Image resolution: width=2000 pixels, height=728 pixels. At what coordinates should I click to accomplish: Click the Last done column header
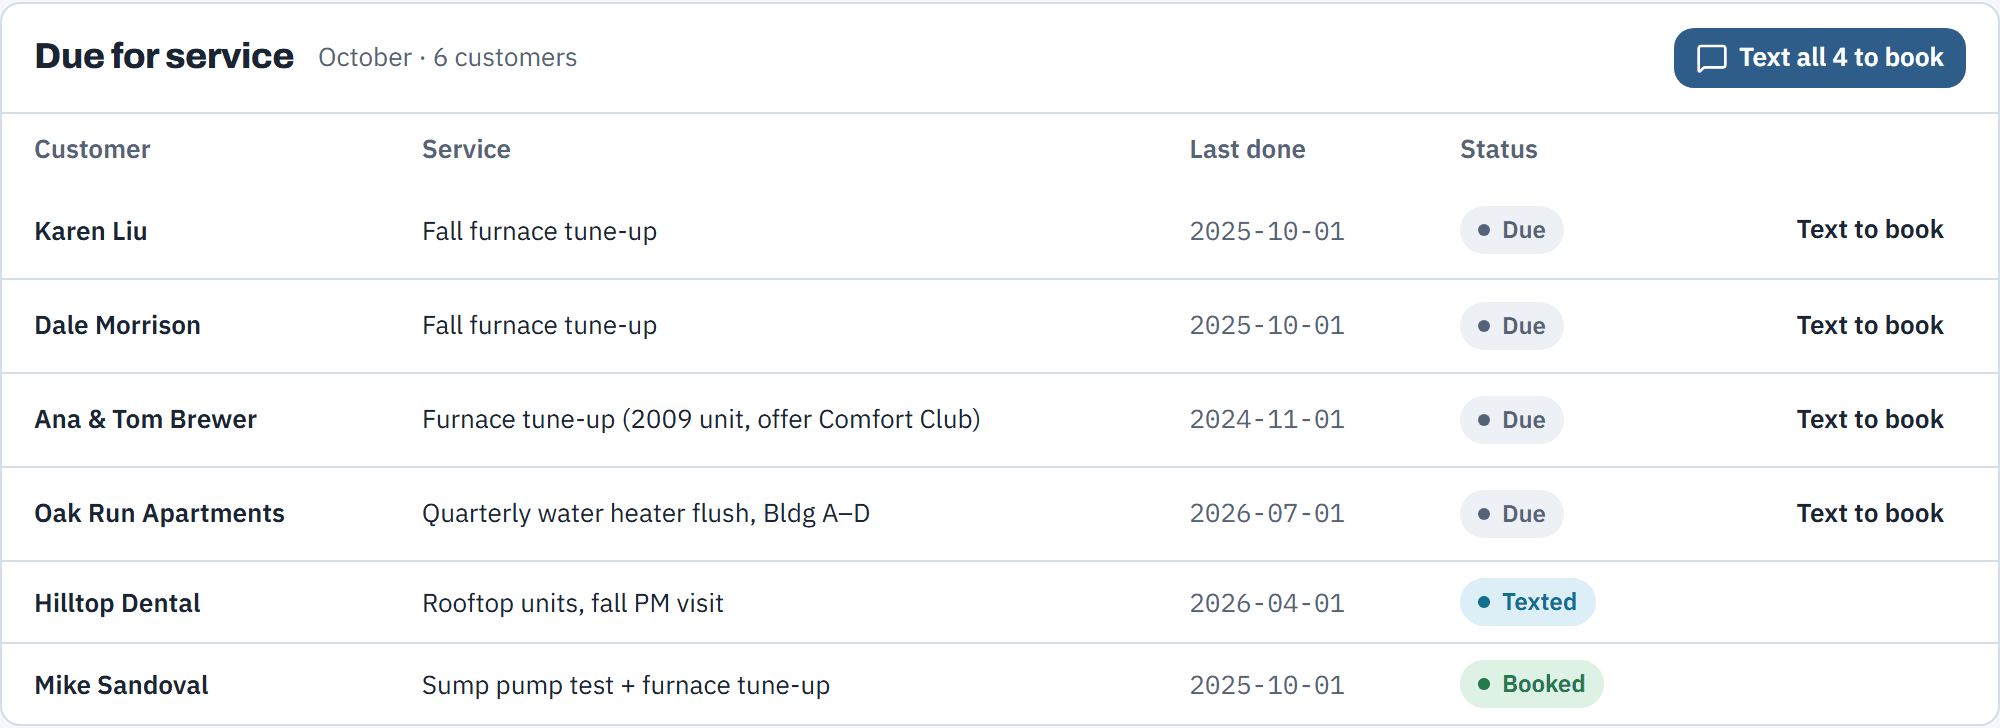coord(1247,150)
